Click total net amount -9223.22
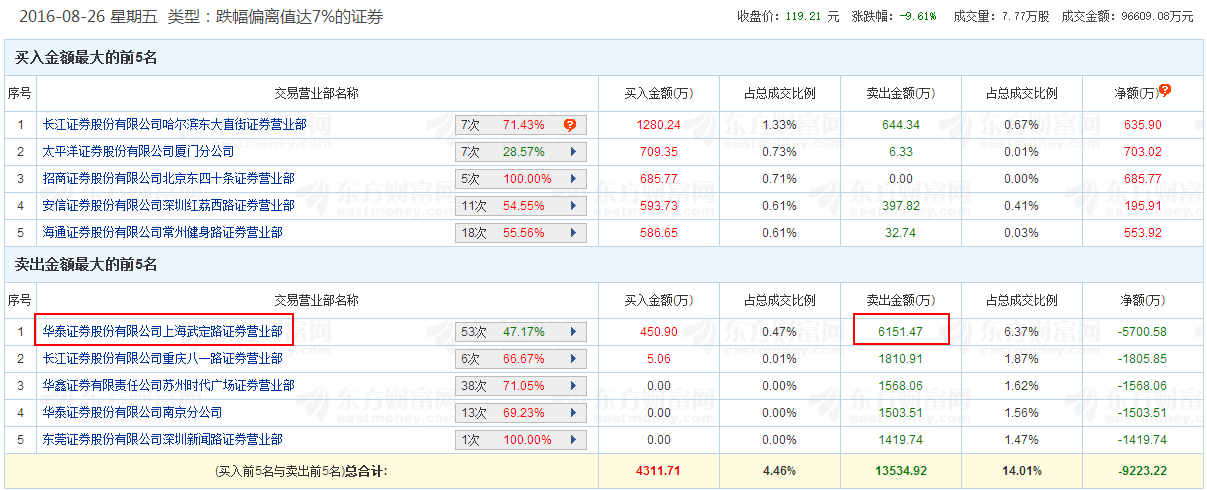 pyautogui.click(x=1142, y=471)
